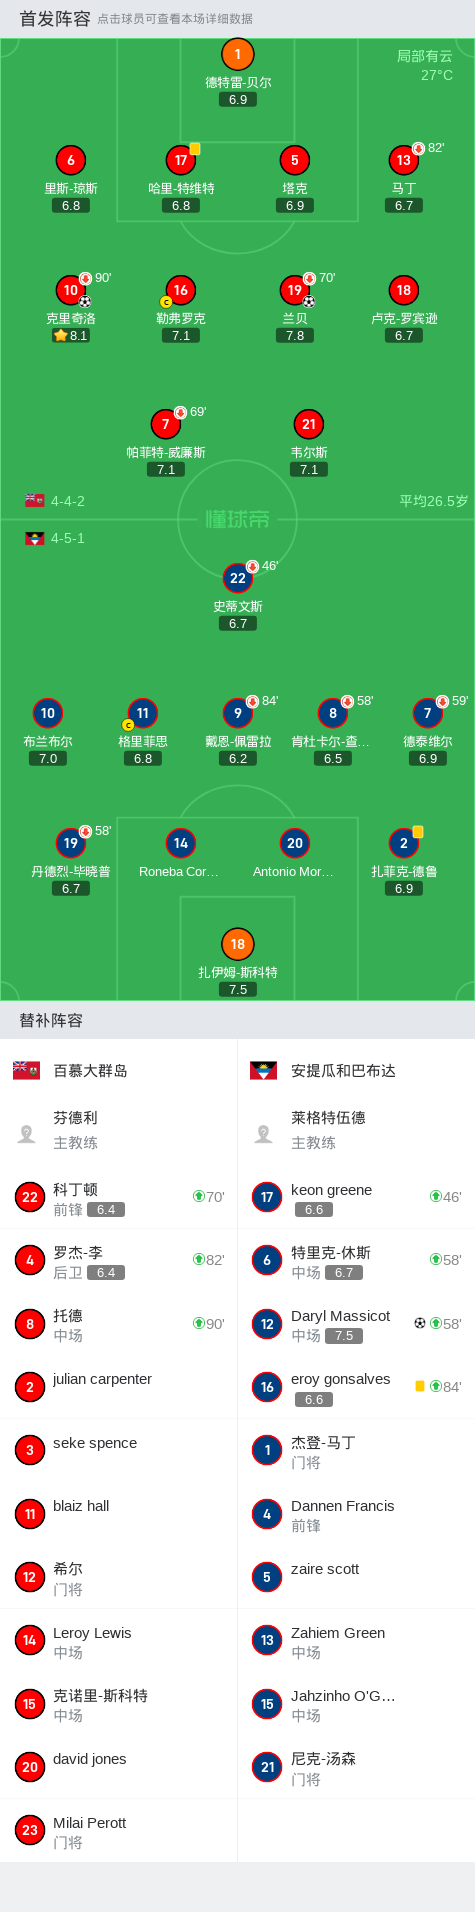The image size is (475, 1912).
Task: Open goalkeeper 德特雷-贝尔 number 1 jersey
Action: (238, 54)
